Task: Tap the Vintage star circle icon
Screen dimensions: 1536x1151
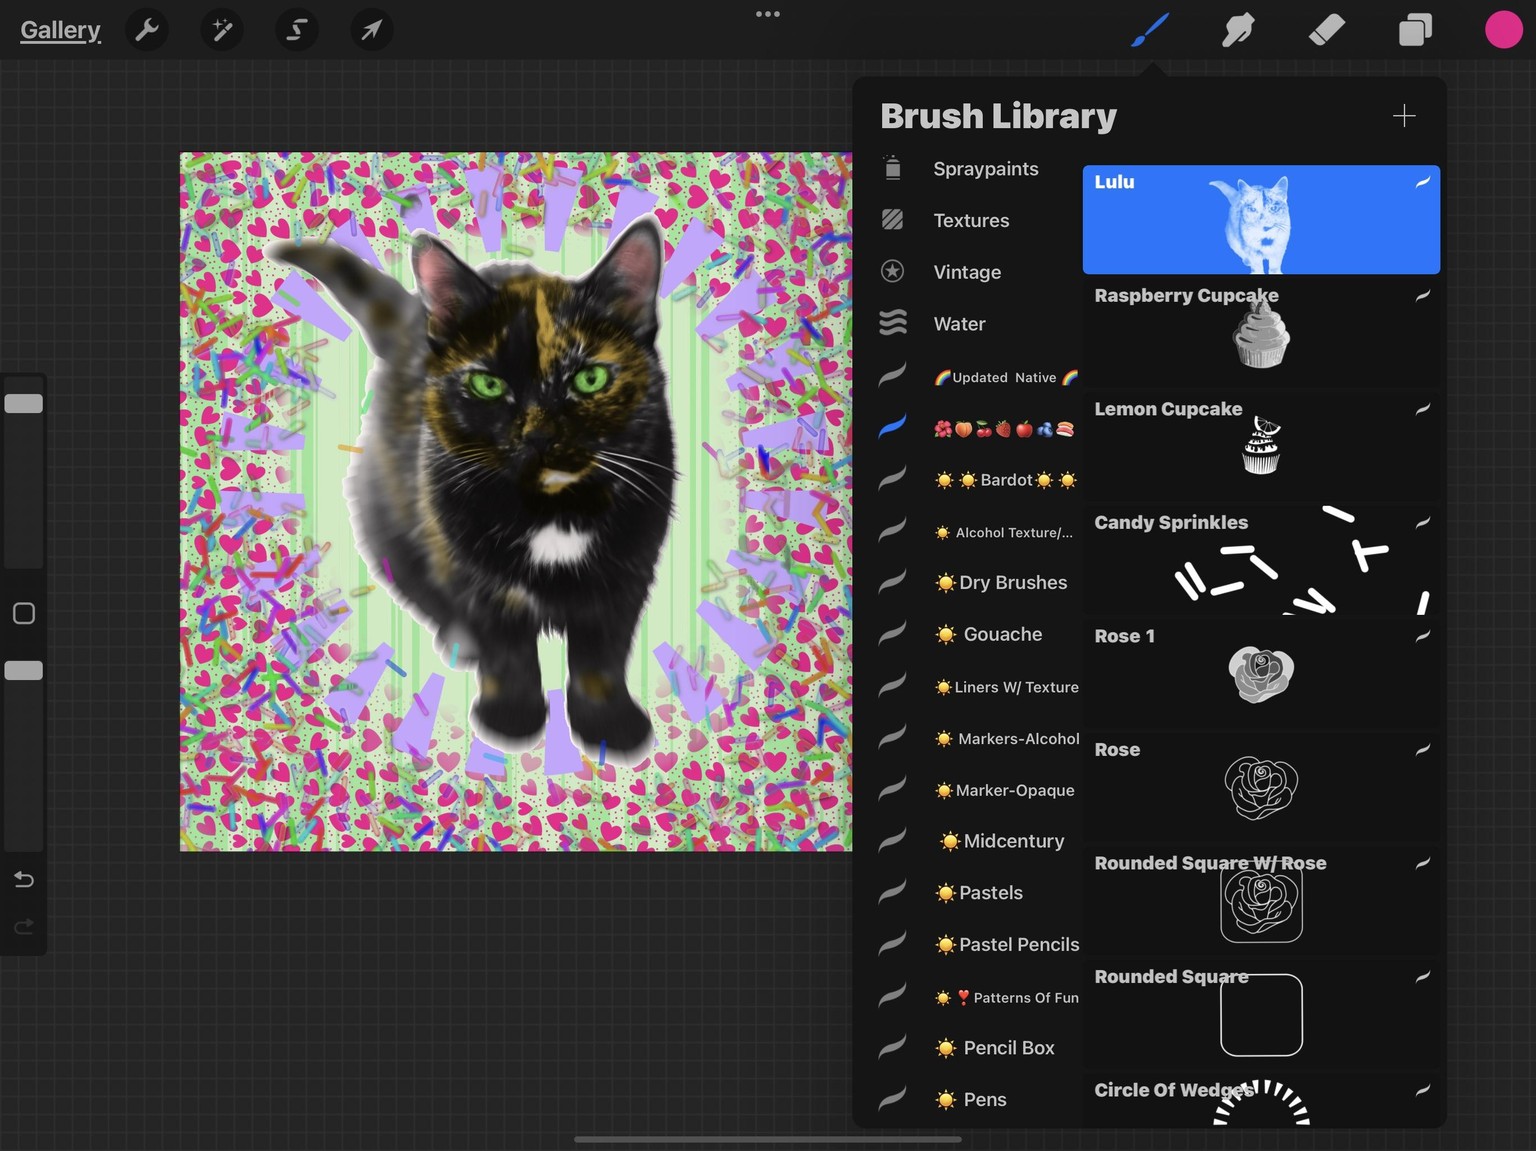Action: click(893, 271)
